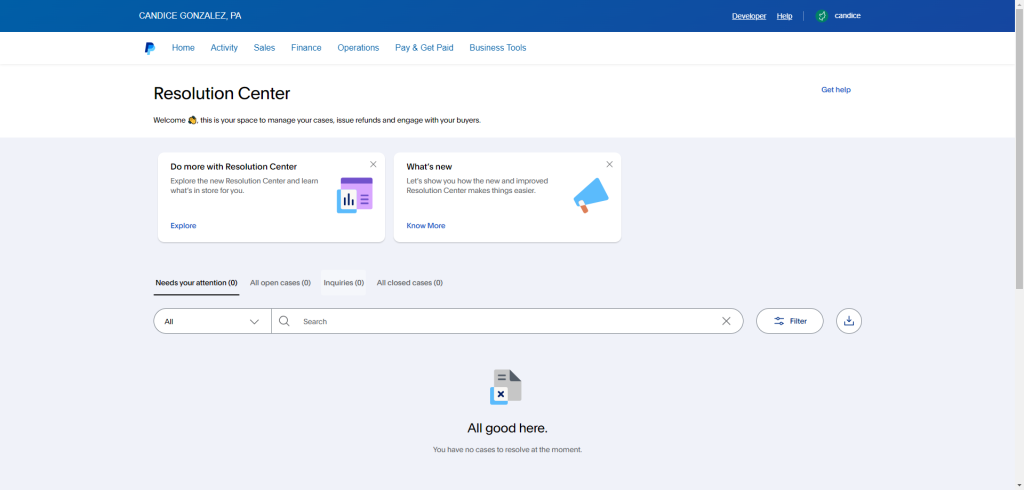1024x490 pixels.
Task: Open the Filter options
Action: [789, 321]
